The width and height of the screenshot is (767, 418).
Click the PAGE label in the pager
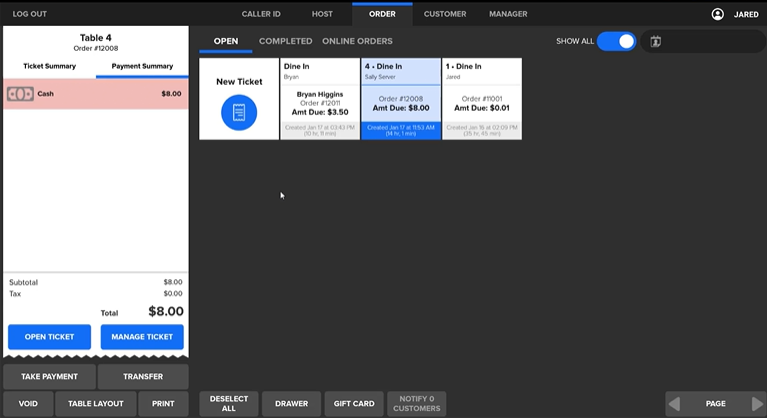[716, 404]
